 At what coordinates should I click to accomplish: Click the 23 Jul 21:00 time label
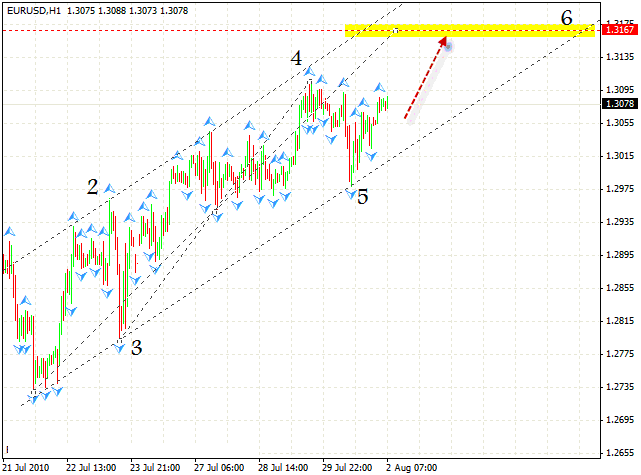coord(155,467)
